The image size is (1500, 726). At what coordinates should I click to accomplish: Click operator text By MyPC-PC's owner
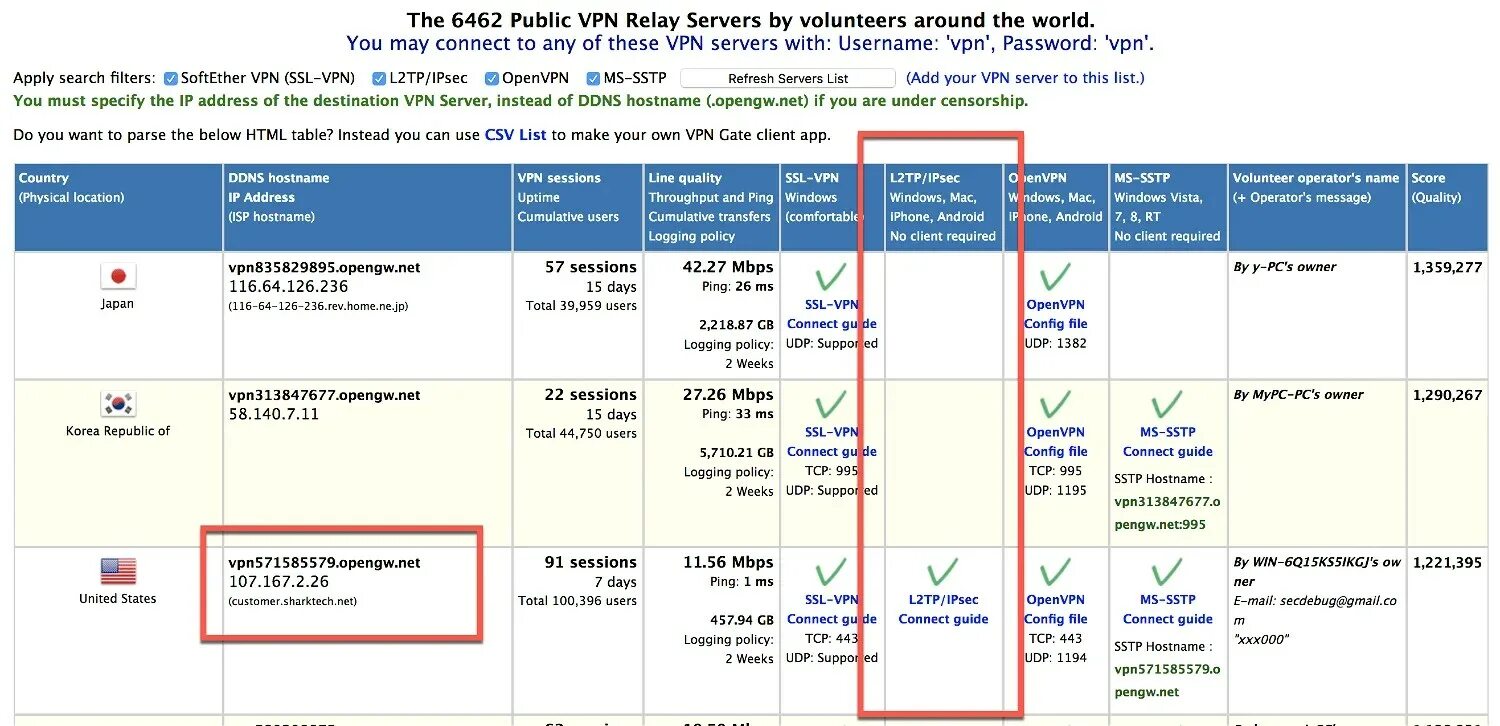1298,395
